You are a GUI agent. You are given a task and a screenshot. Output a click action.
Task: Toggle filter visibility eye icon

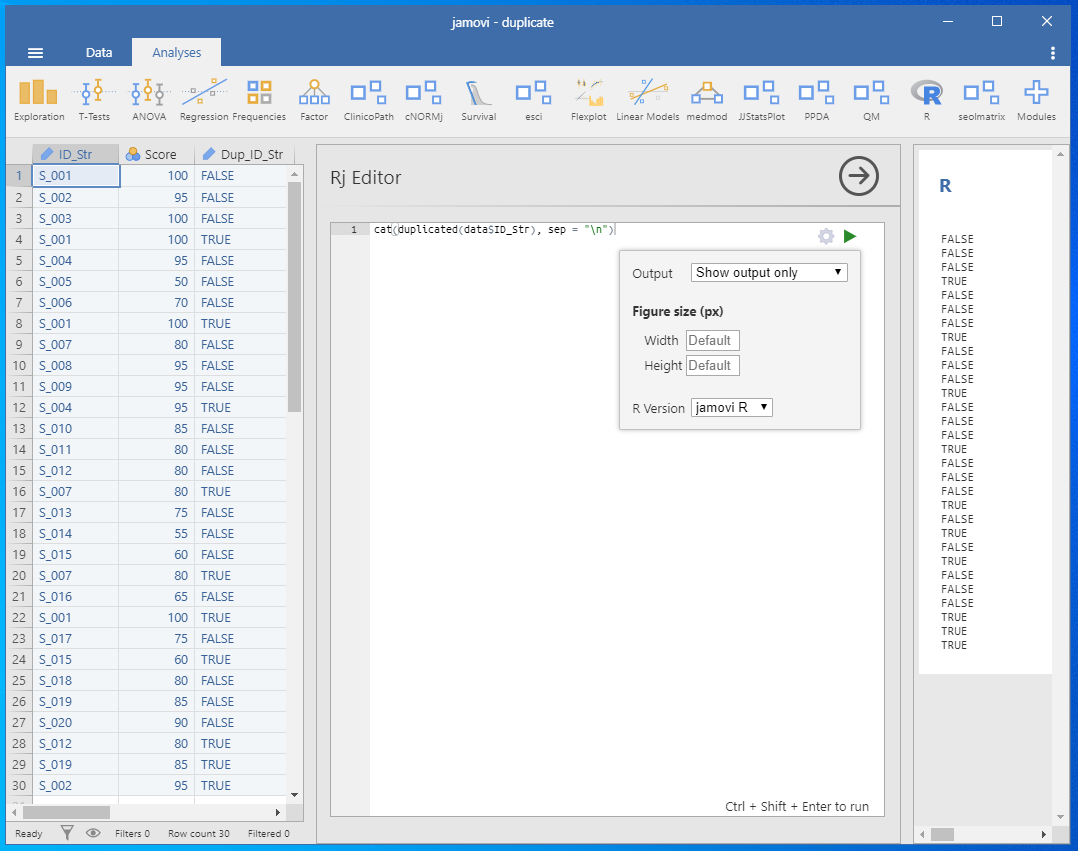coord(93,833)
